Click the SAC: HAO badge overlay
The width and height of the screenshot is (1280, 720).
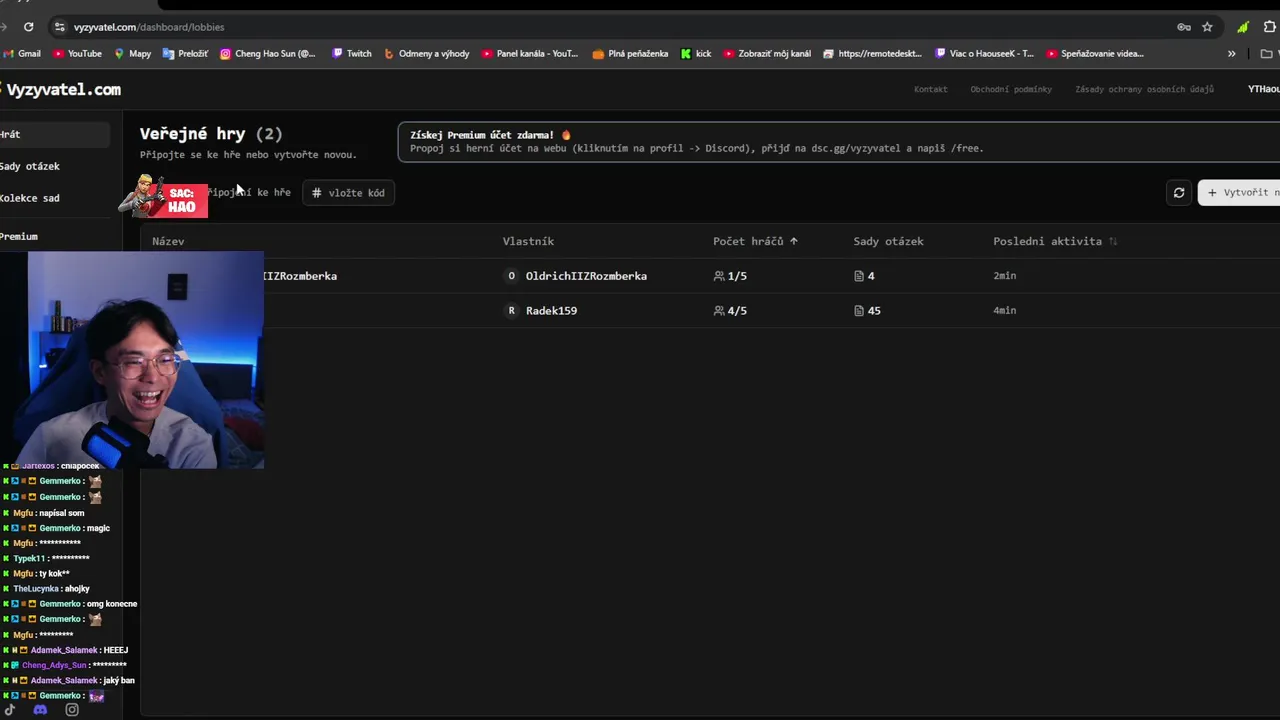pyautogui.click(x=163, y=197)
